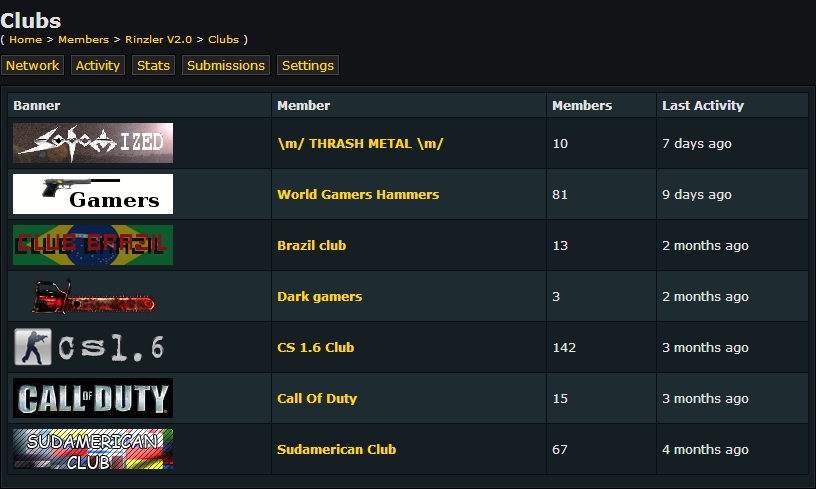Click the CS 1.6 Club link
The height and width of the screenshot is (489, 816).
coord(315,348)
